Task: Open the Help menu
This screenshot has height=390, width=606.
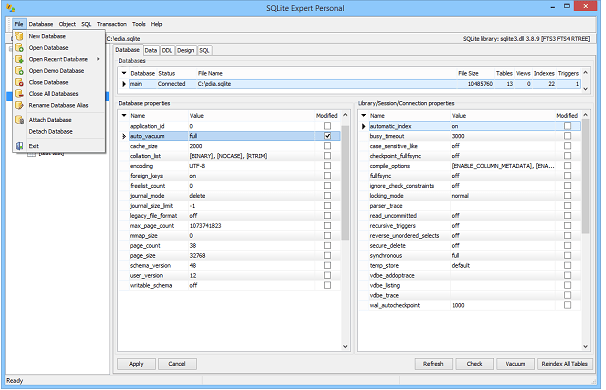Action: coord(156,24)
